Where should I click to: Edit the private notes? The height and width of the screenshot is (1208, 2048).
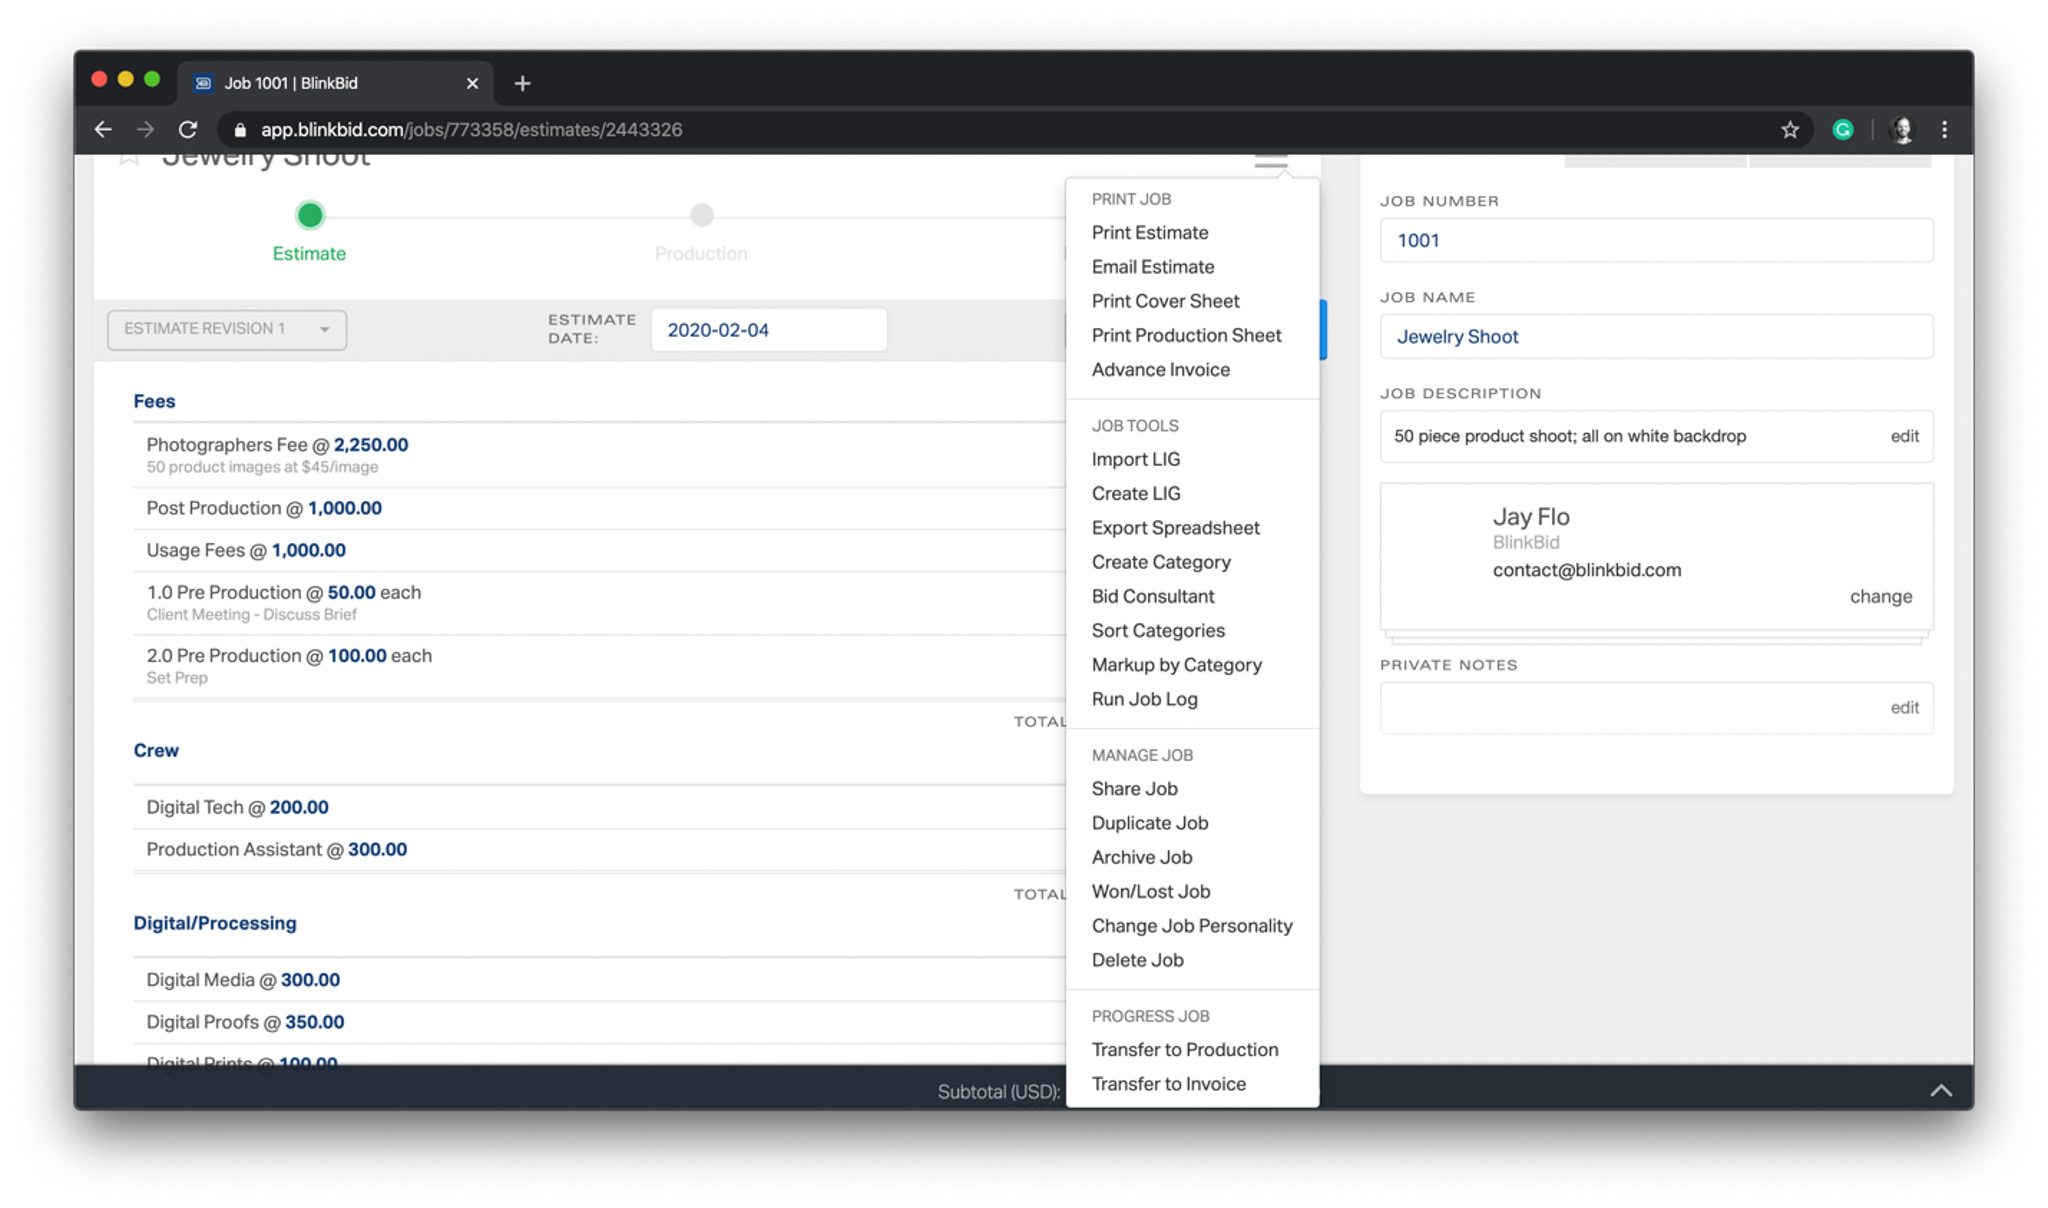(1904, 707)
